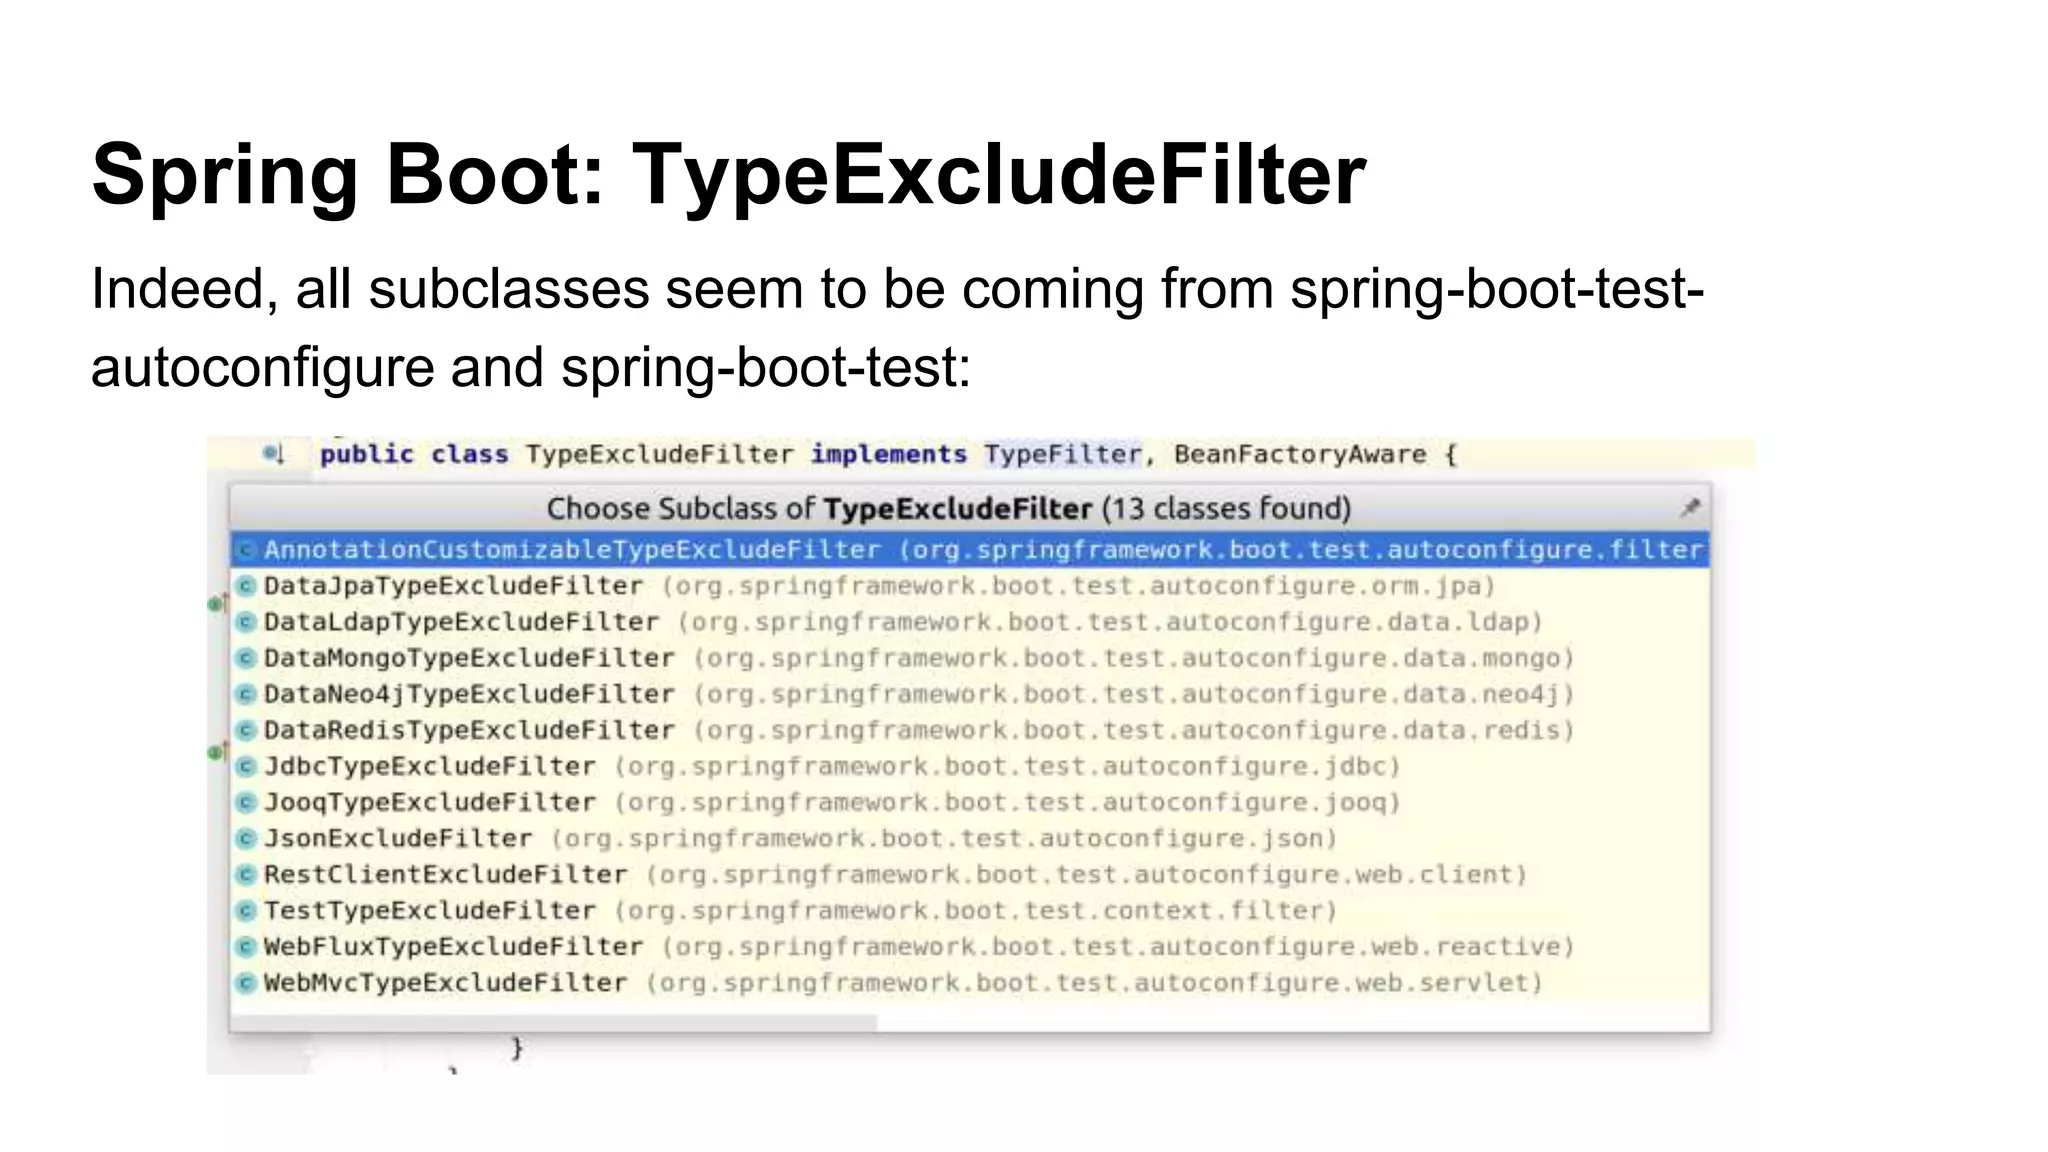The height and width of the screenshot is (1152, 2048).
Task: Click the pin icon in popup header
Action: (1690, 508)
